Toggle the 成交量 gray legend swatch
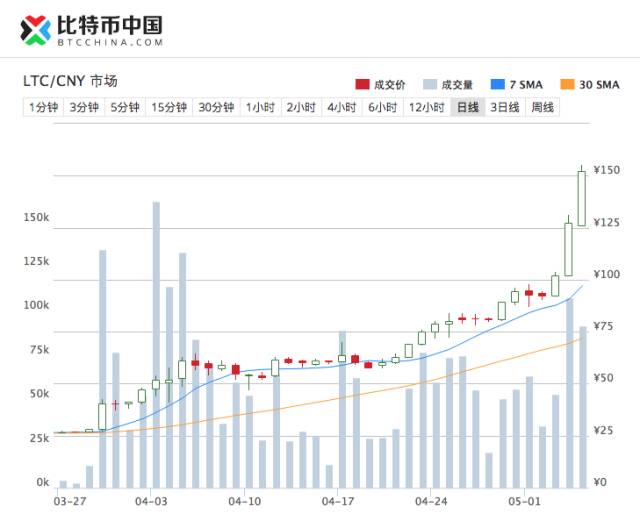 pyautogui.click(x=430, y=85)
